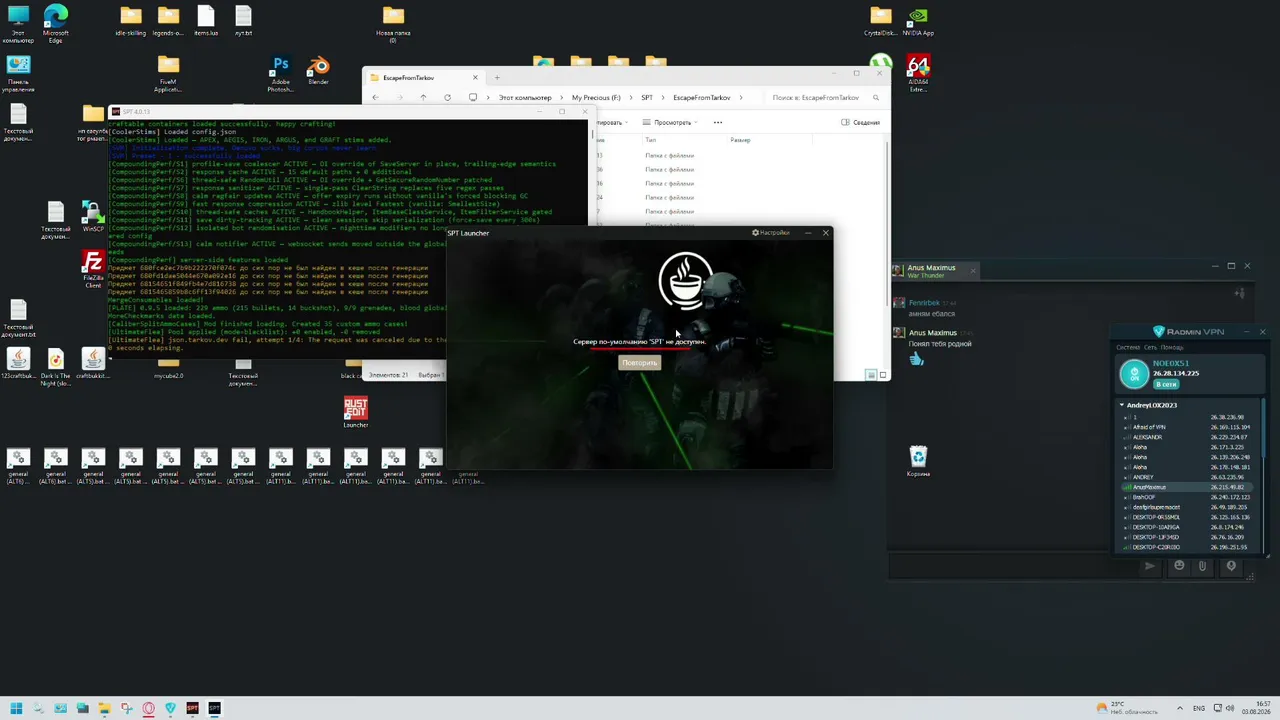Go back in File Explorer navigation
This screenshot has width=1280, height=720.
point(375,98)
